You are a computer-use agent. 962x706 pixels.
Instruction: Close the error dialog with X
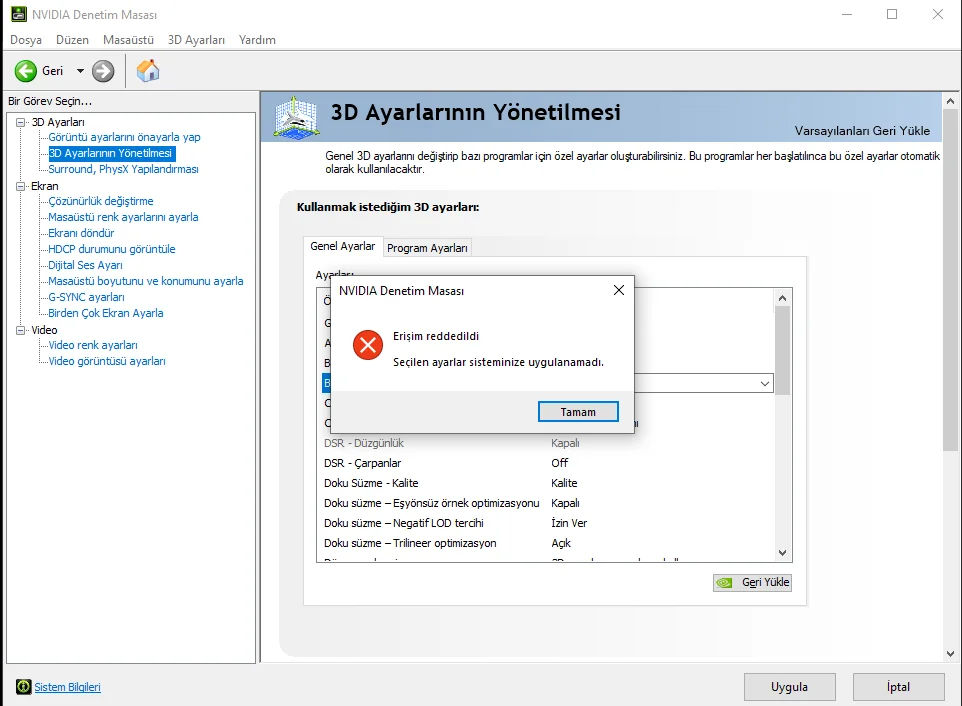(x=619, y=290)
